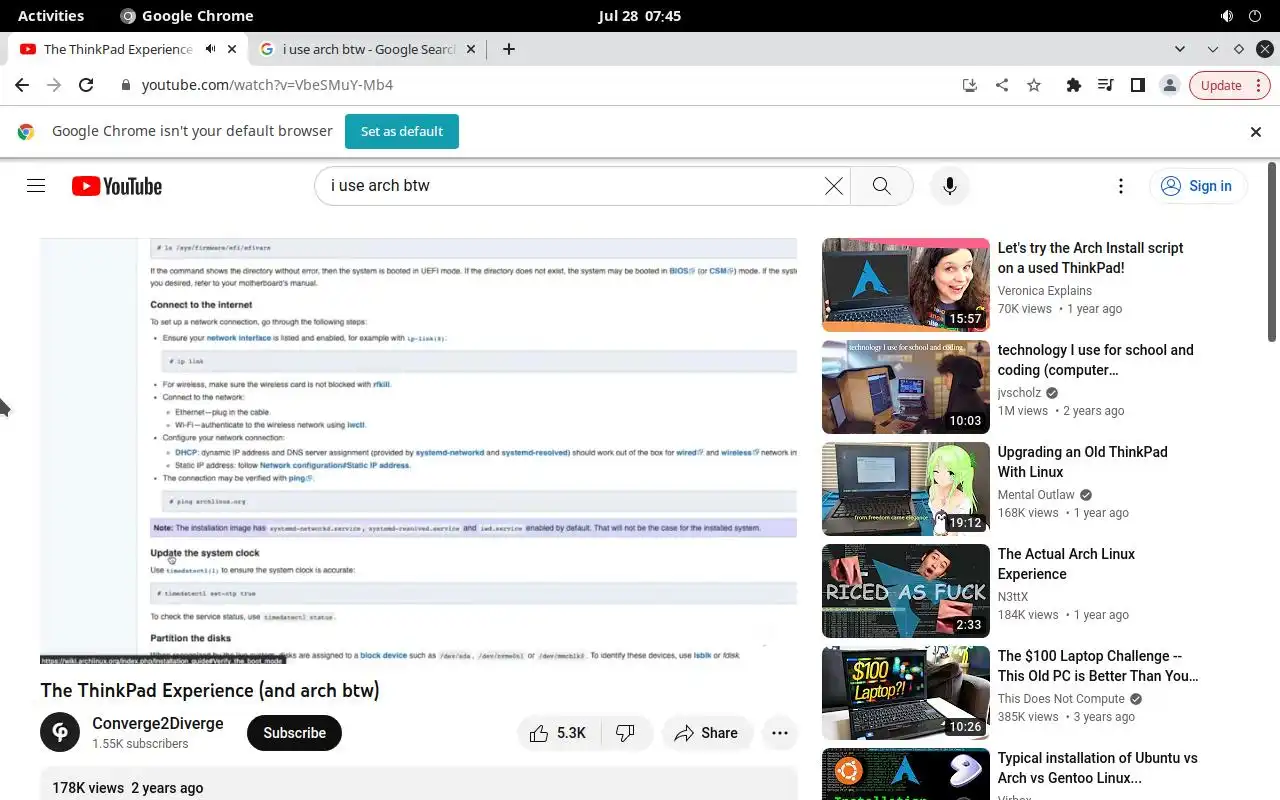The height and width of the screenshot is (800, 1280).
Task: Go back with the browser back arrow
Action: [x=22, y=85]
